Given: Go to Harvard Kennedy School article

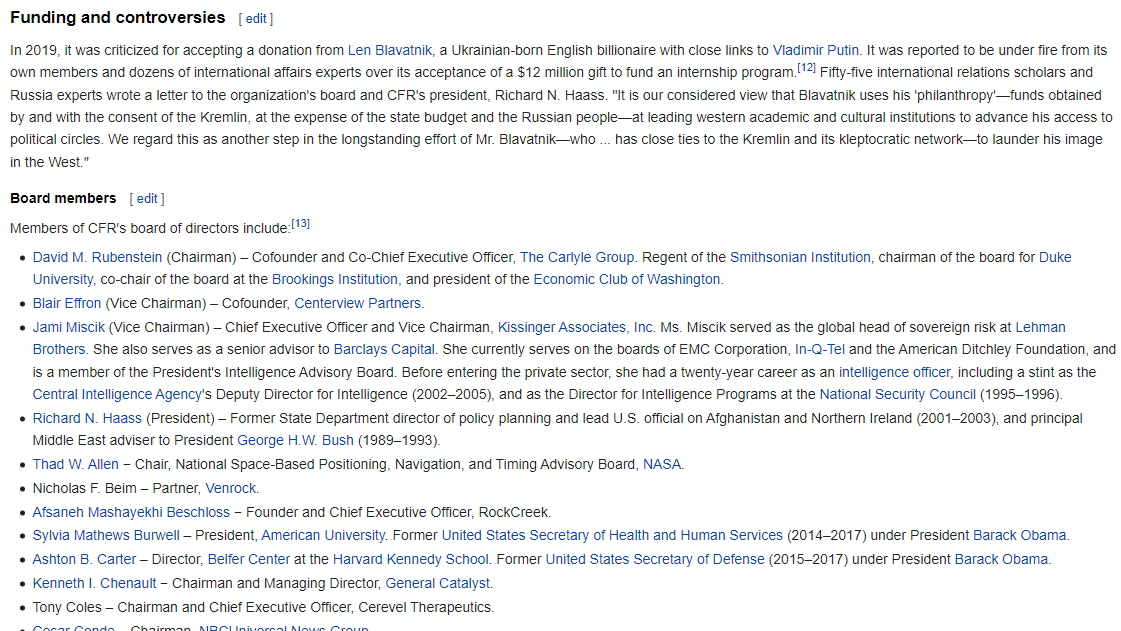Looking at the screenshot, I should point(411,560).
